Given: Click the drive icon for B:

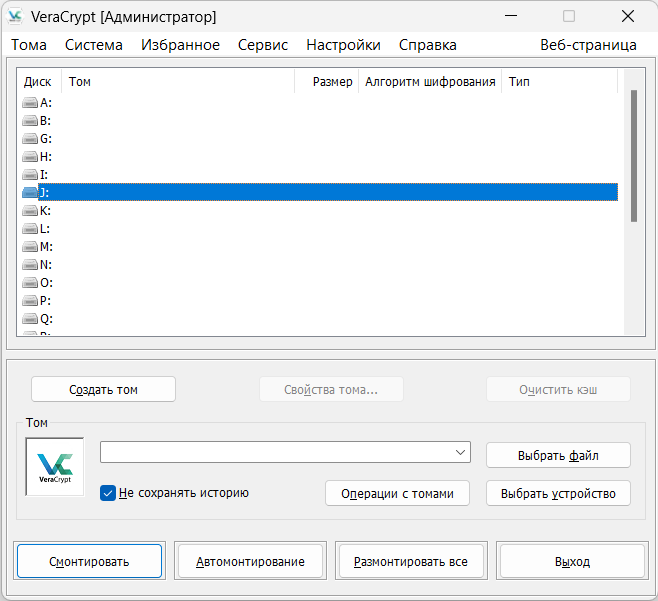Looking at the screenshot, I should pos(30,121).
